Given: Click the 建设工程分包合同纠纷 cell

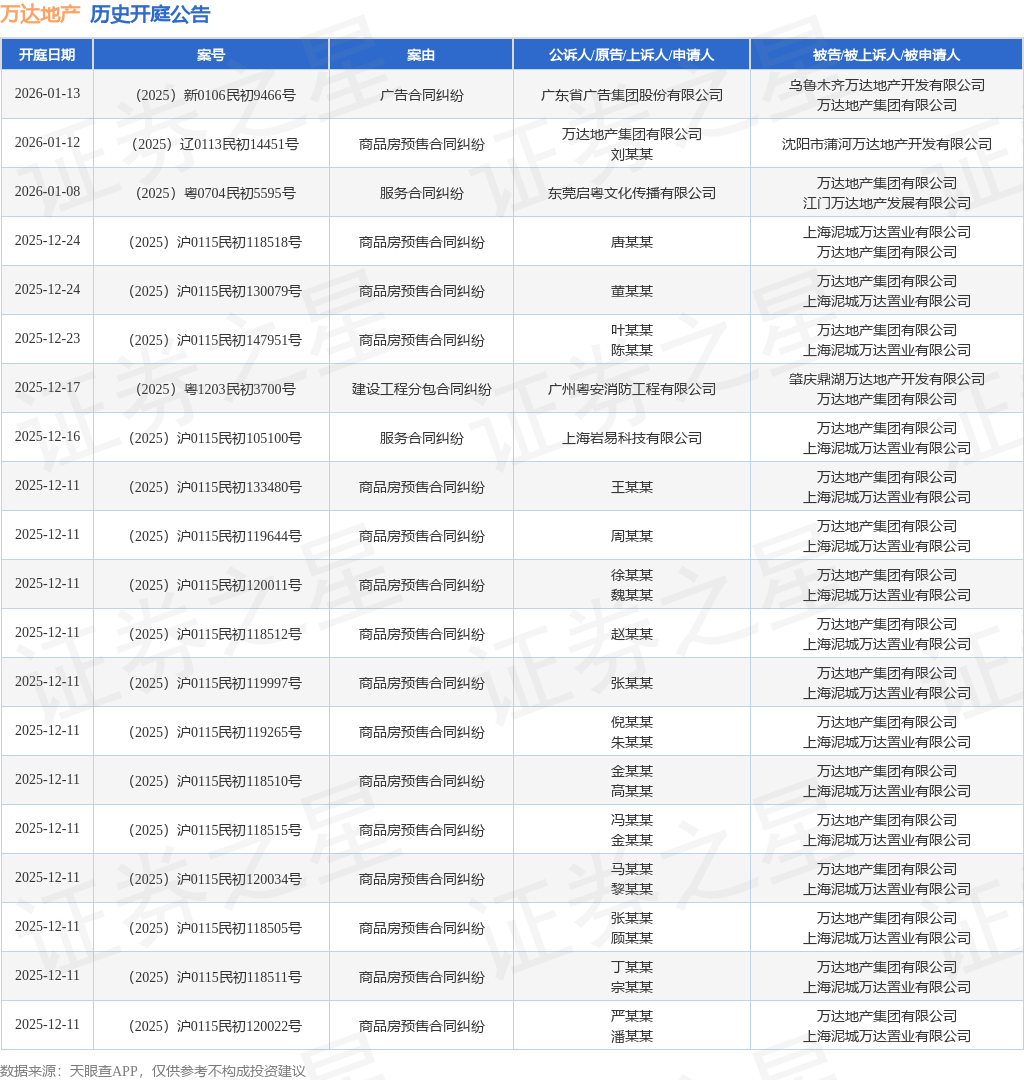Looking at the screenshot, I should tap(421, 388).
